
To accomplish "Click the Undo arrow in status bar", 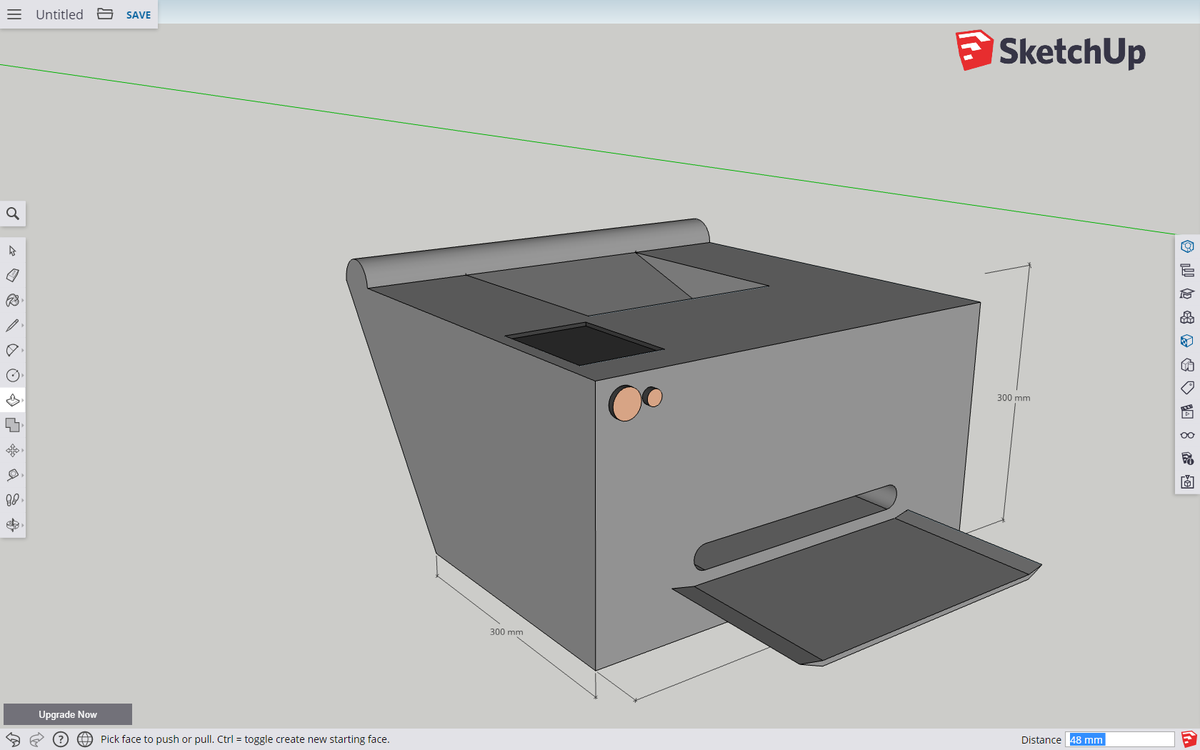I will [13, 739].
